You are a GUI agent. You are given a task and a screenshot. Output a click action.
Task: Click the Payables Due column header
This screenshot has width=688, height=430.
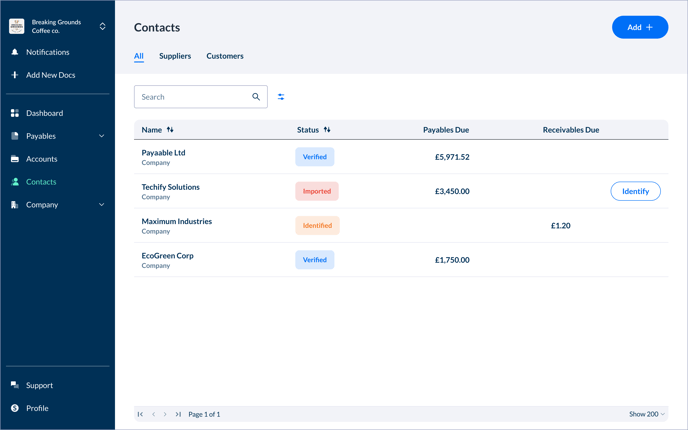click(x=446, y=130)
